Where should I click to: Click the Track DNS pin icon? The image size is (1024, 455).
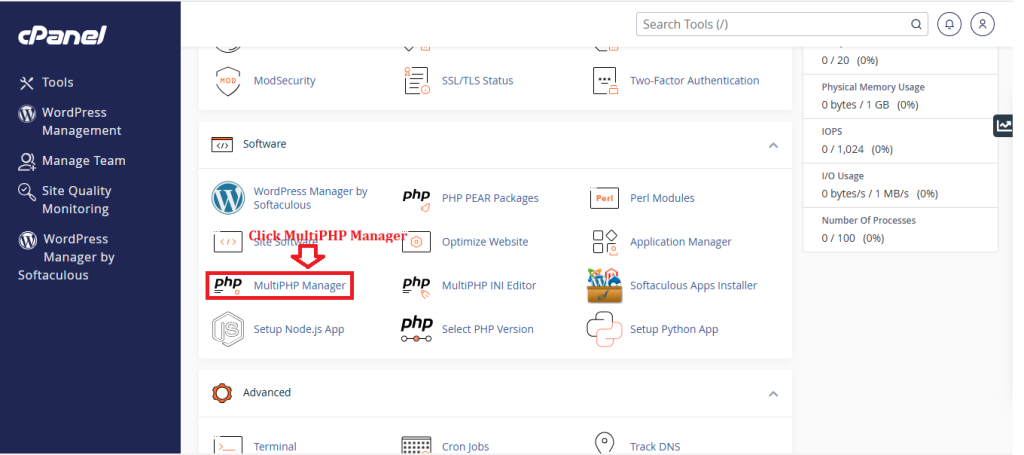tap(605, 444)
